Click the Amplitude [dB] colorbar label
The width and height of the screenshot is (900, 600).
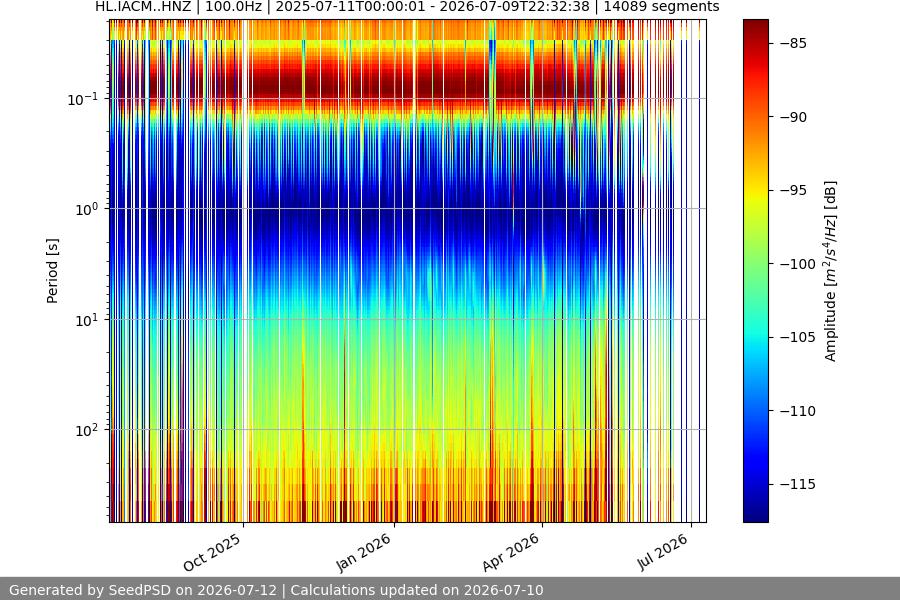[x=831, y=271]
